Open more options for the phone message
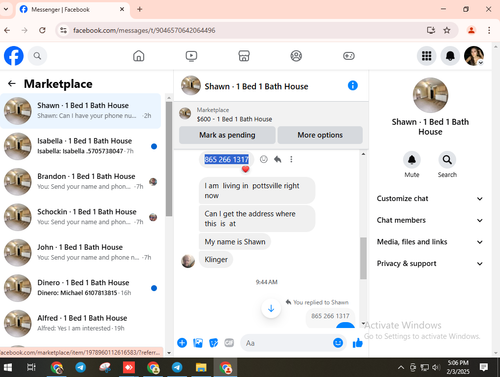The image size is (500, 377). click(291, 159)
